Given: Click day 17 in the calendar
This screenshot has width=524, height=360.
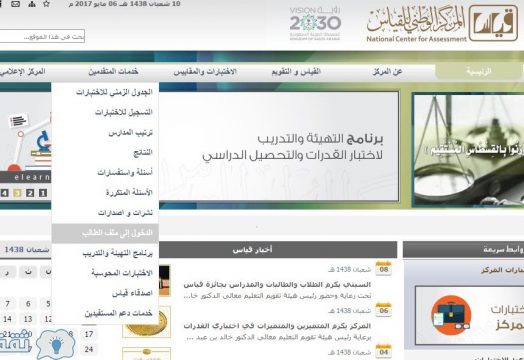Looking at the screenshot, I should (89, 334).
